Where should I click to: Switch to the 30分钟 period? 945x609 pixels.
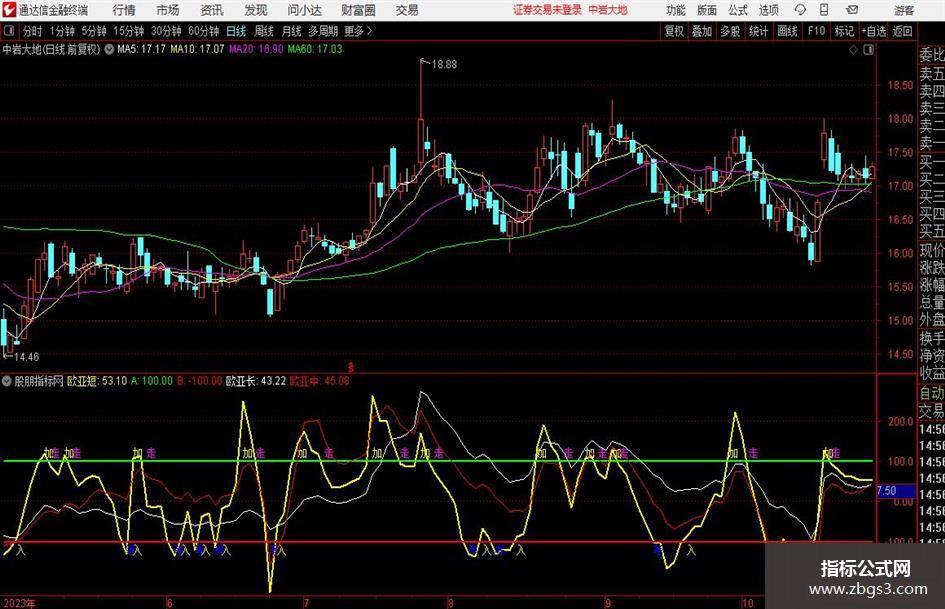166,31
